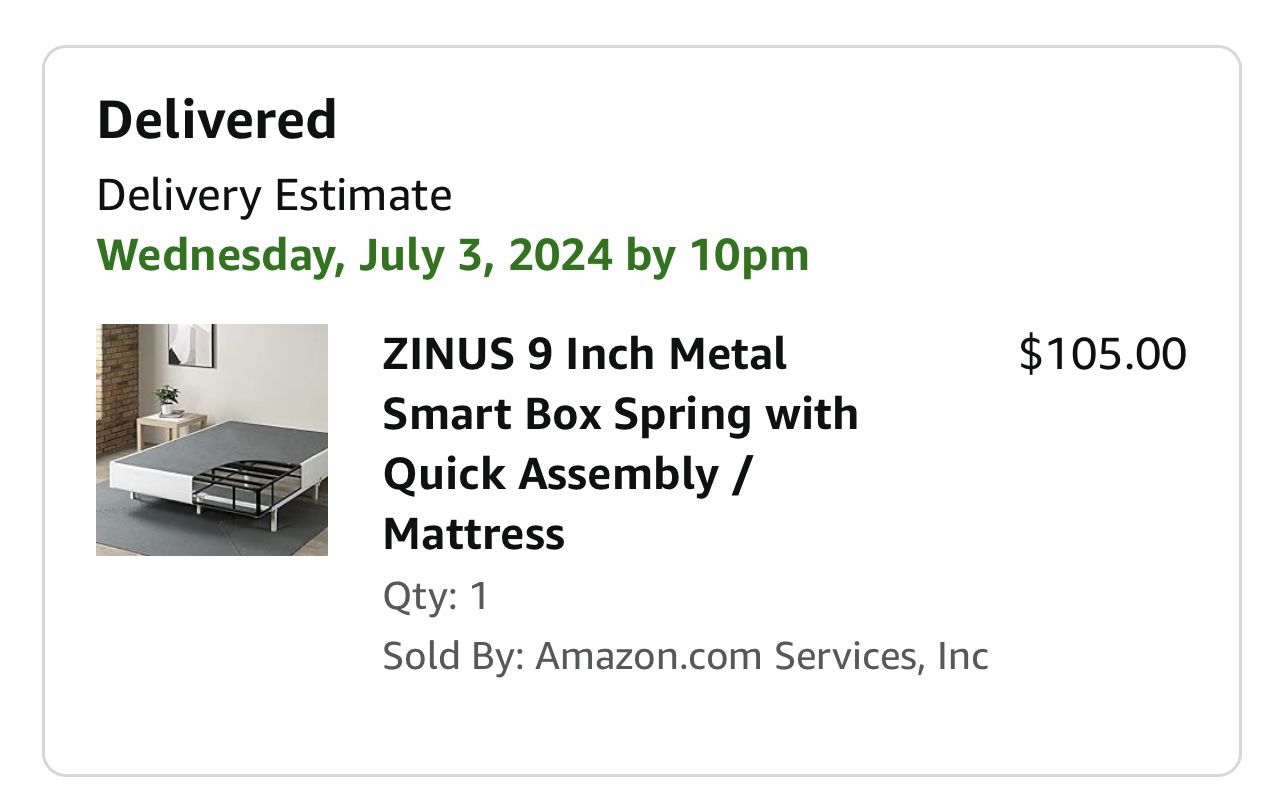Image resolution: width=1284 pixels, height=802 pixels.
Task: Click the Smart Box Spring title line
Action: coord(620,414)
